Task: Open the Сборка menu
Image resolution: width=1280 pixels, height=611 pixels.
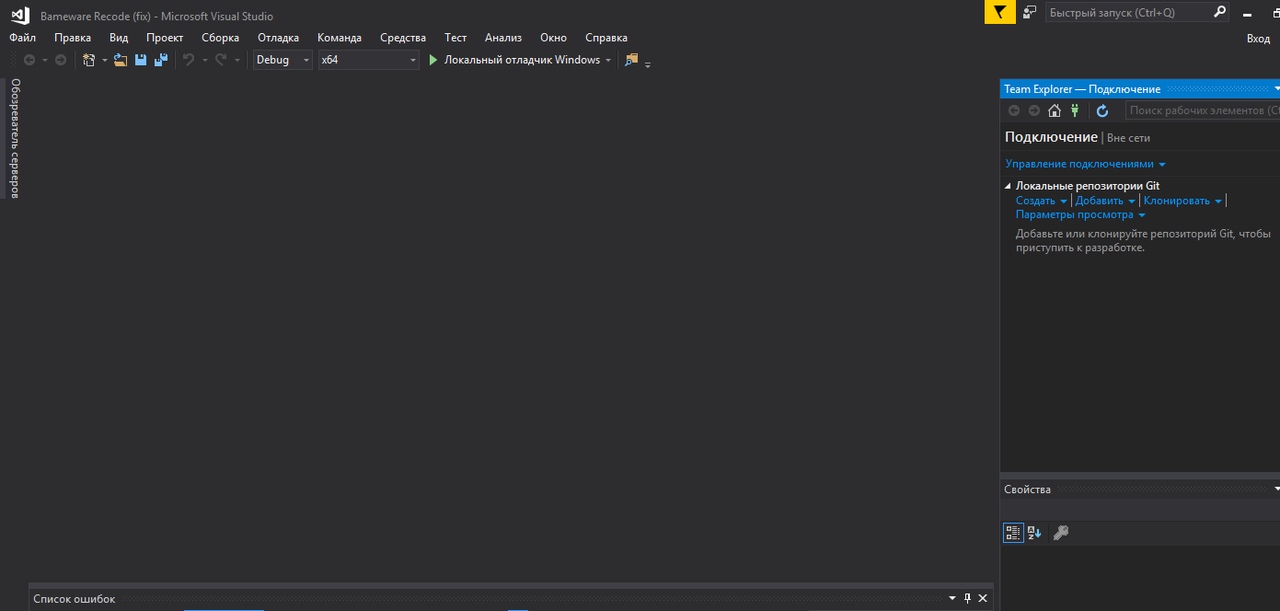Action: pos(220,38)
